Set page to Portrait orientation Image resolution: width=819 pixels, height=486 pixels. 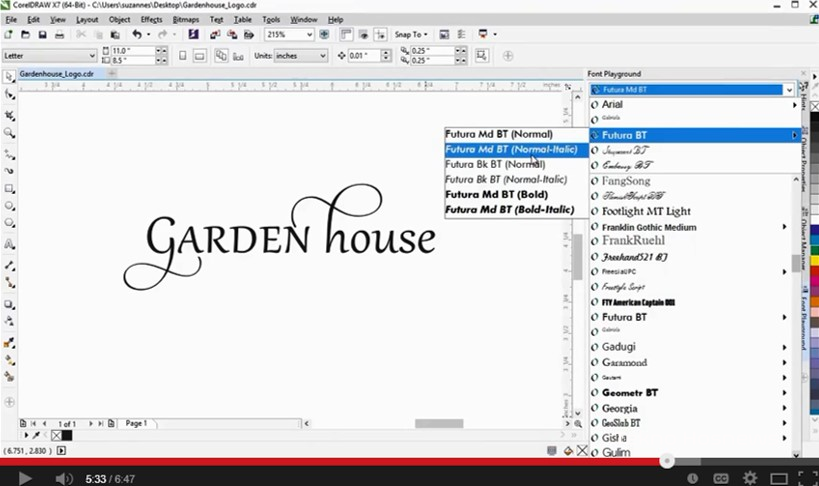(x=182, y=55)
